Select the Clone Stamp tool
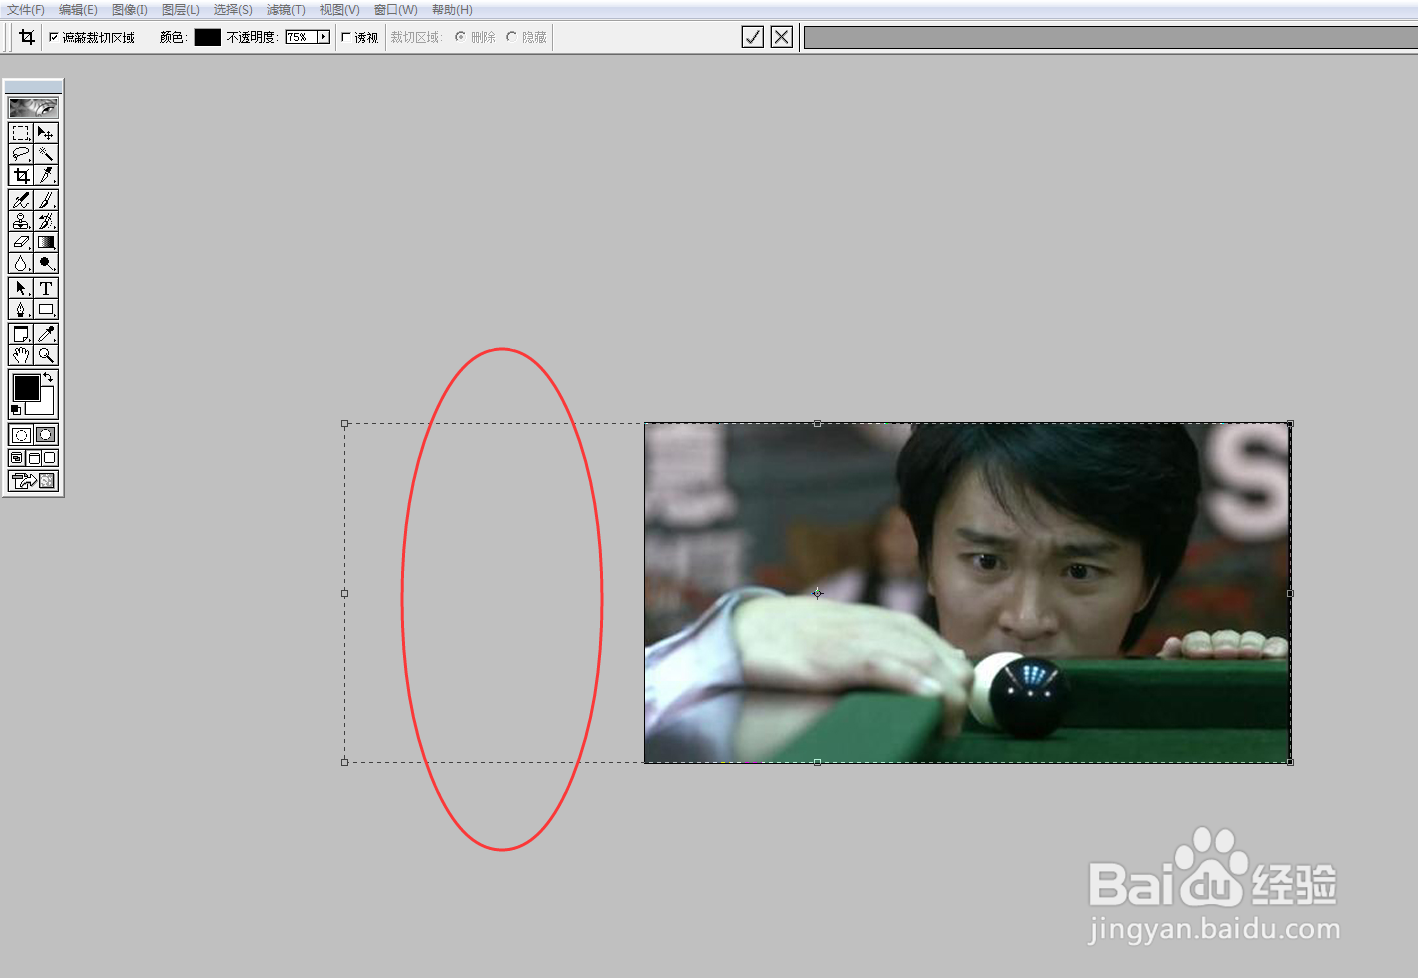Screen dimensions: 1418x978 click(21, 221)
